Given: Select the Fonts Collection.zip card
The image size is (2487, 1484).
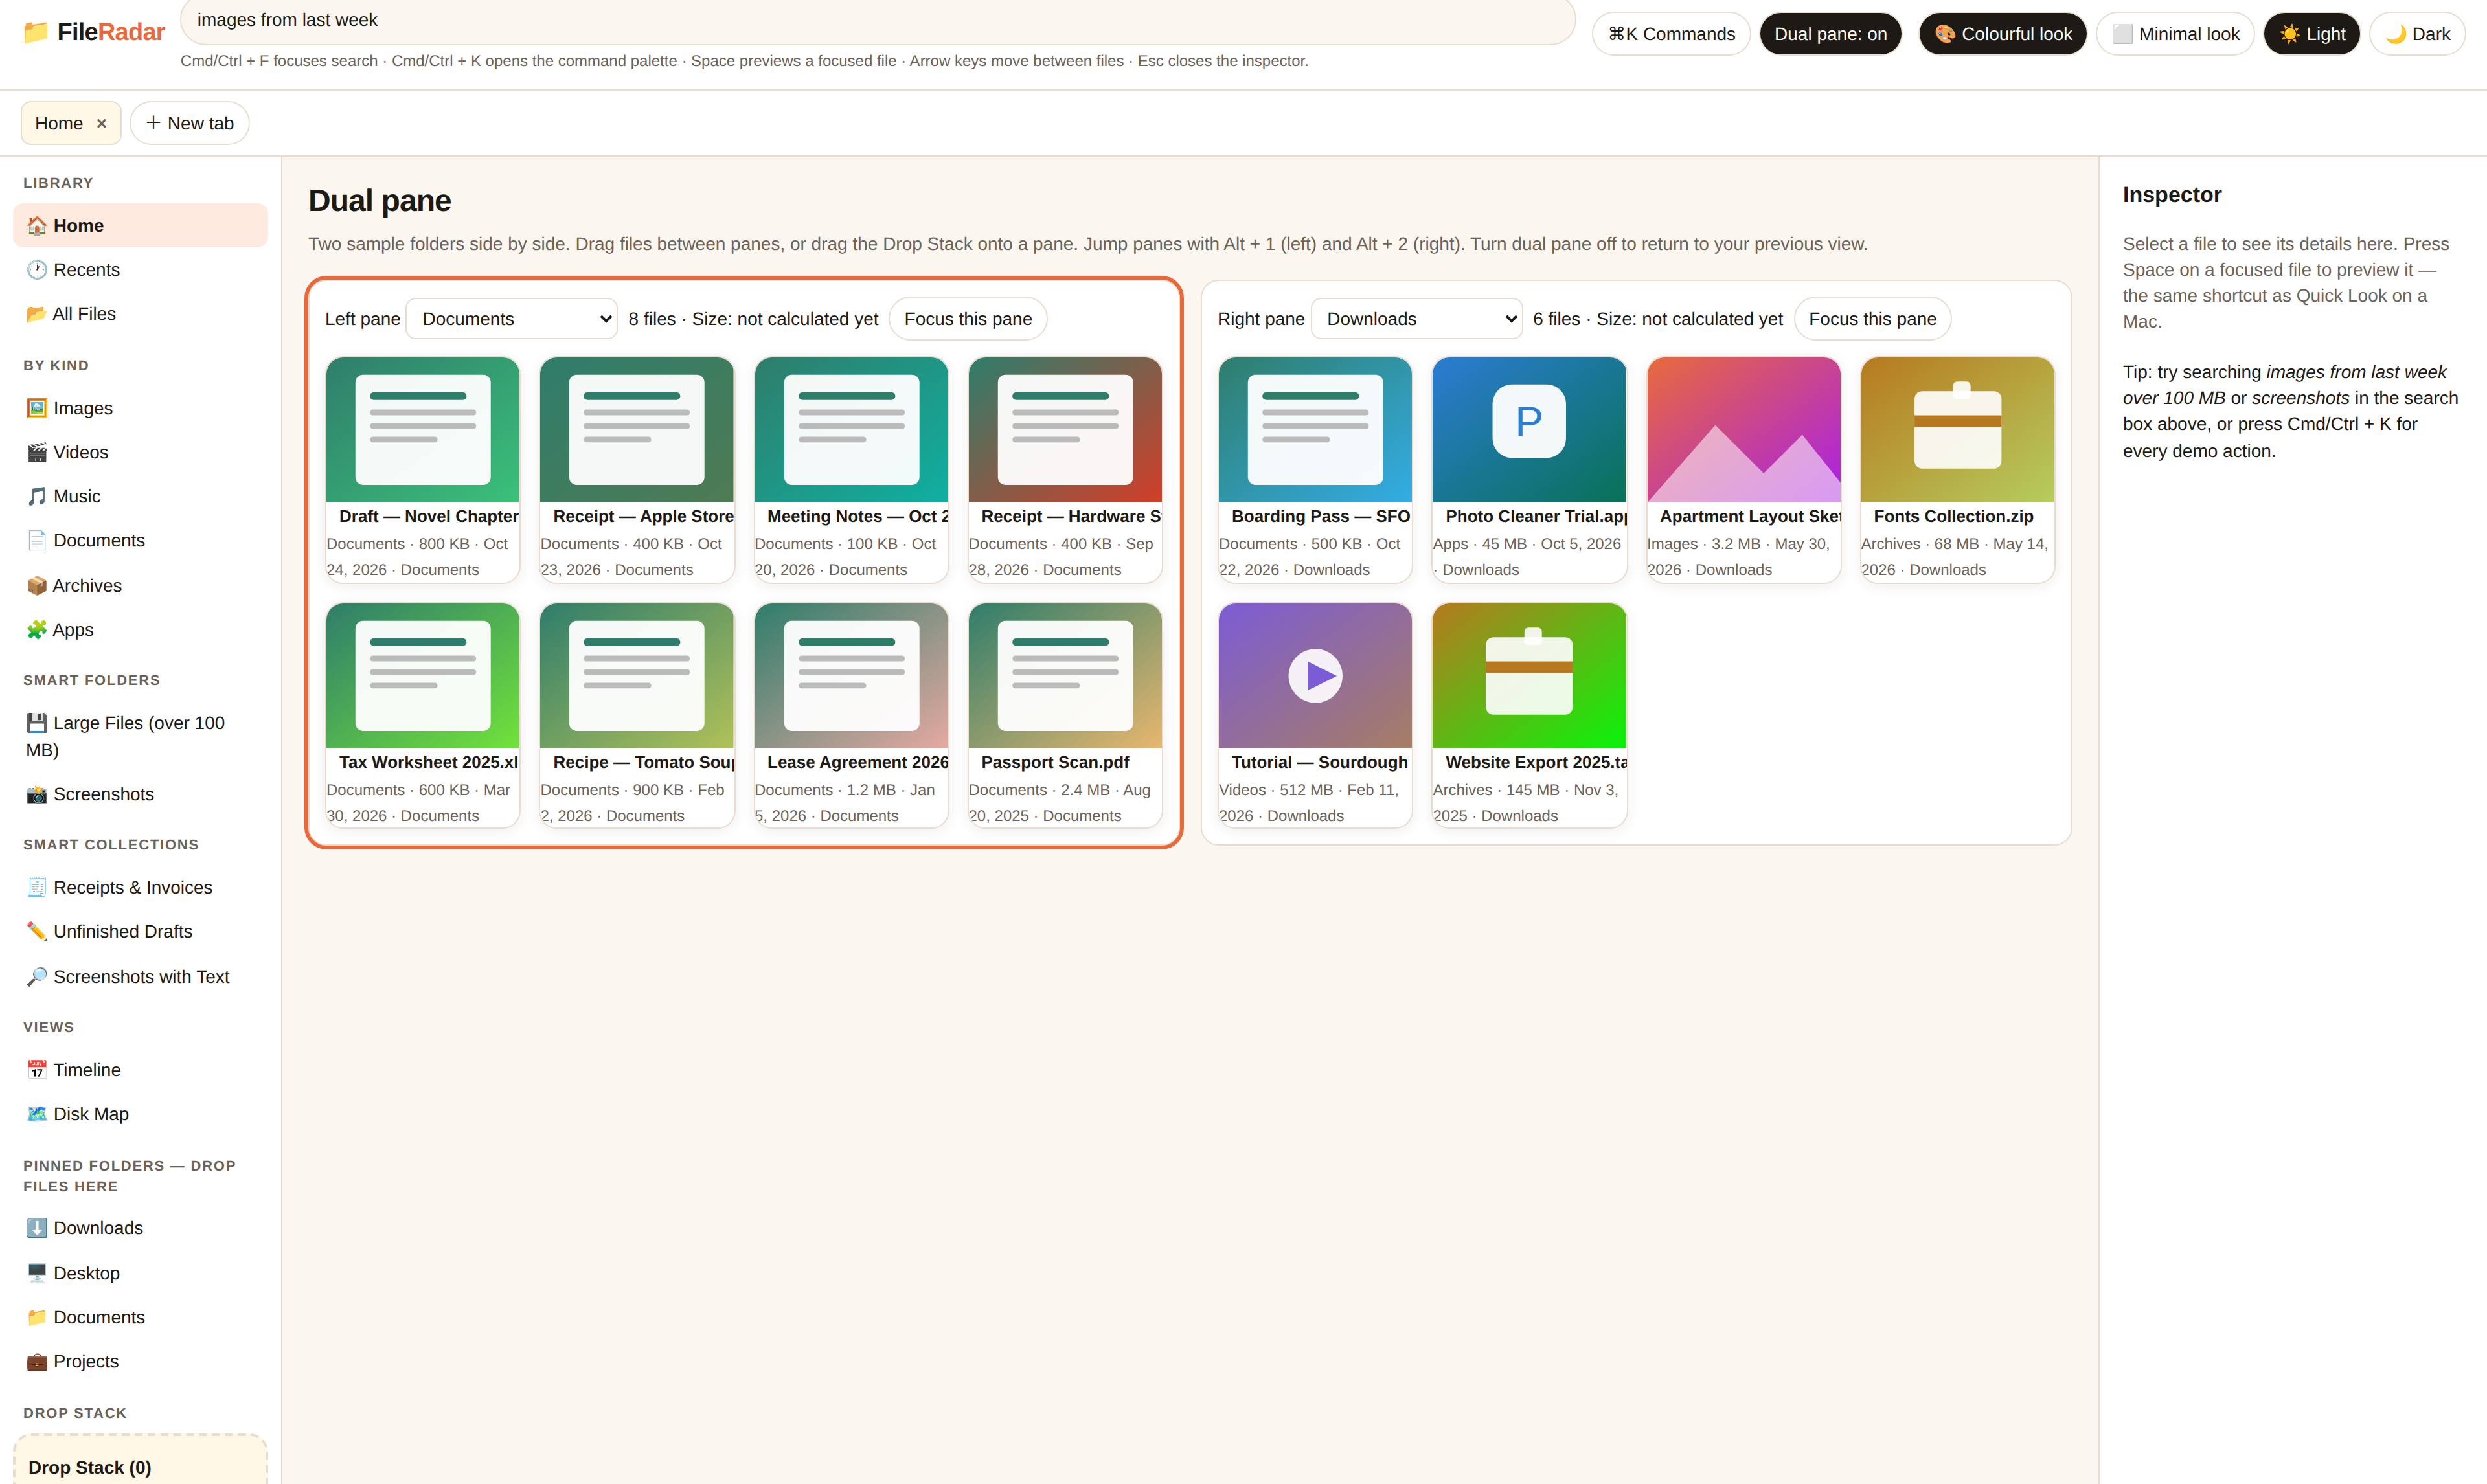Looking at the screenshot, I should [x=1957, y=469].
